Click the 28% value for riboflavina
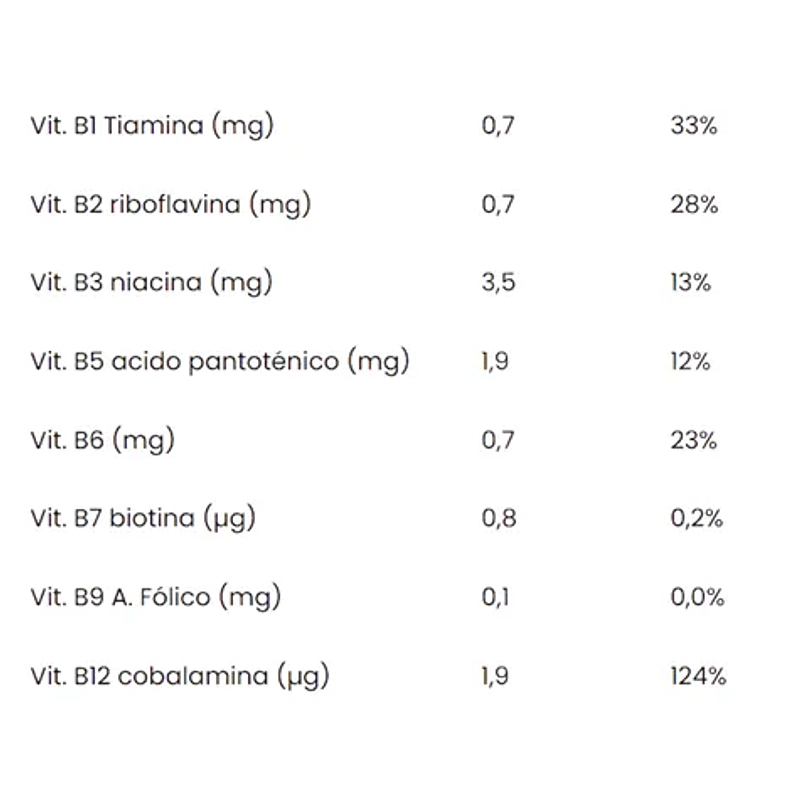 click(694, 205)
